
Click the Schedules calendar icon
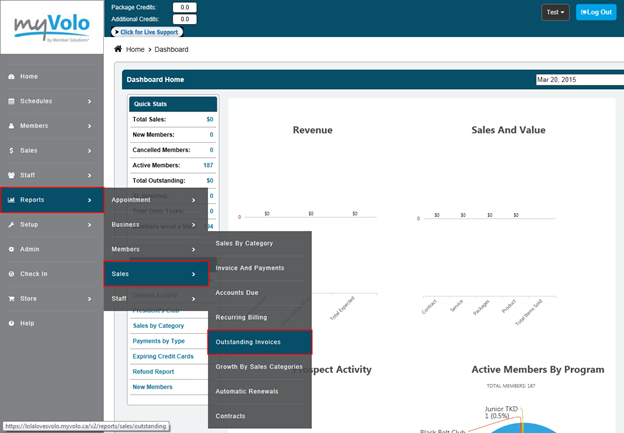[10, 101]
